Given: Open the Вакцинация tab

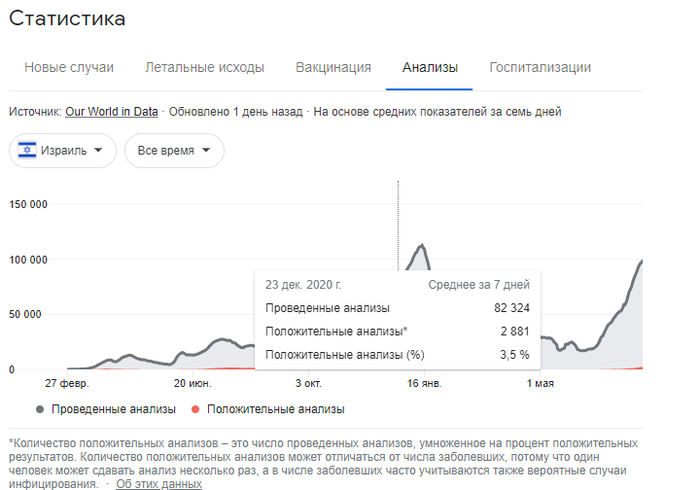Looking at the screenshot, I should tap(333, 68).
